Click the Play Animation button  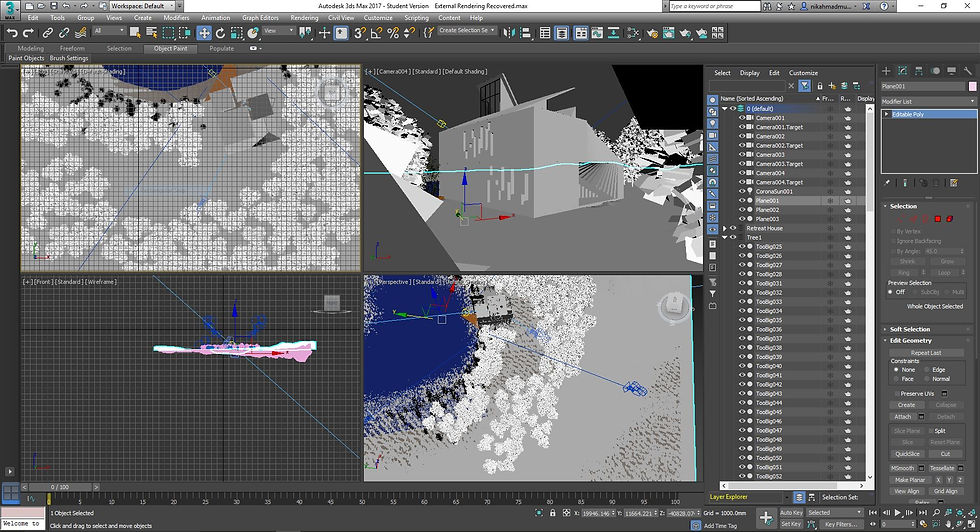pyautogui.click(x=898, y=513)
